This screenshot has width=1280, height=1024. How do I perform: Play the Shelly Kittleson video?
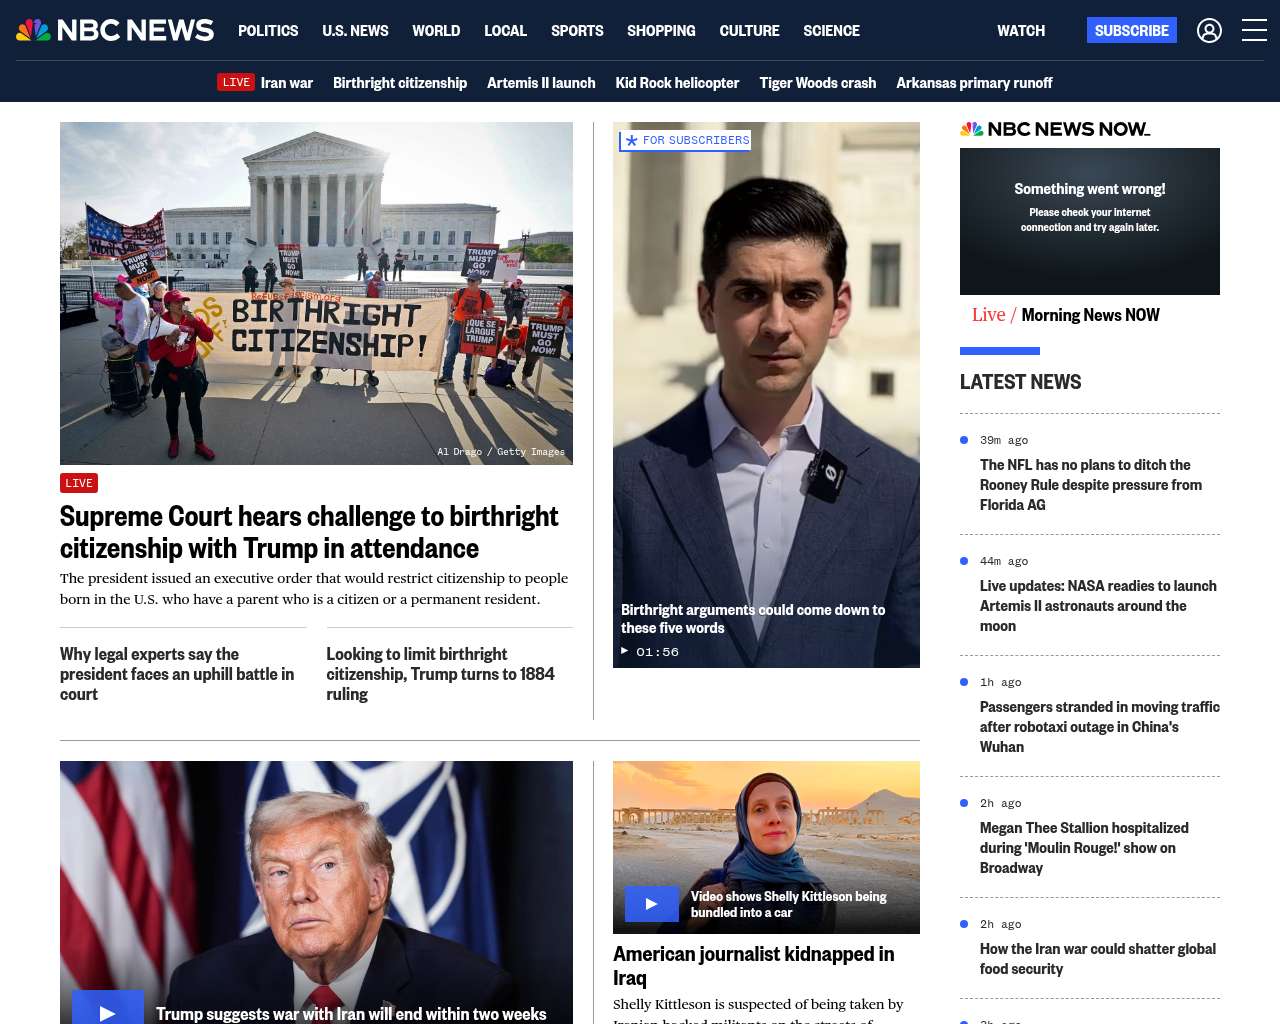click(651, 904)
